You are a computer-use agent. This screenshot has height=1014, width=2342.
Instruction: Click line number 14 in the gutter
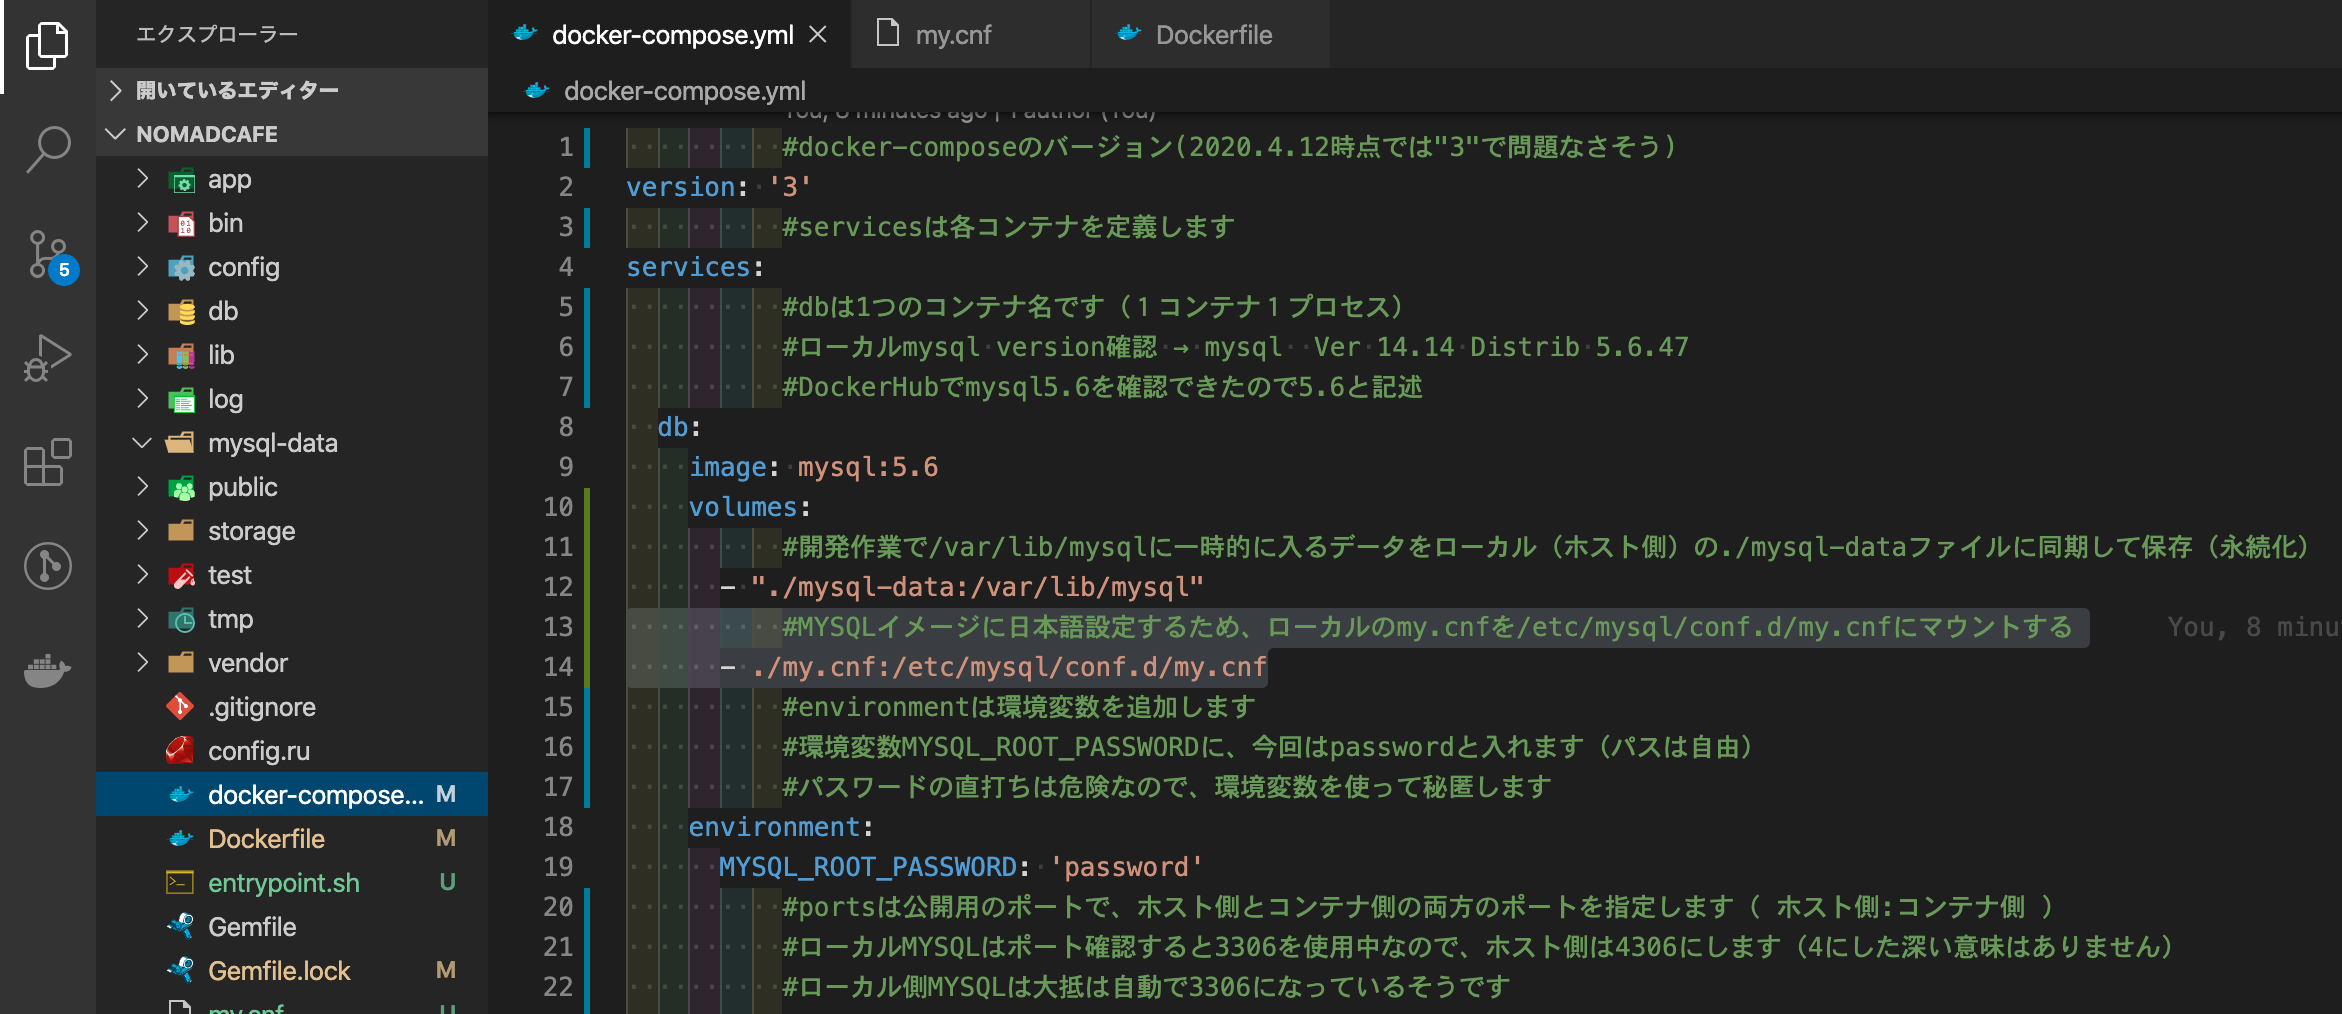tap(558, 667)
